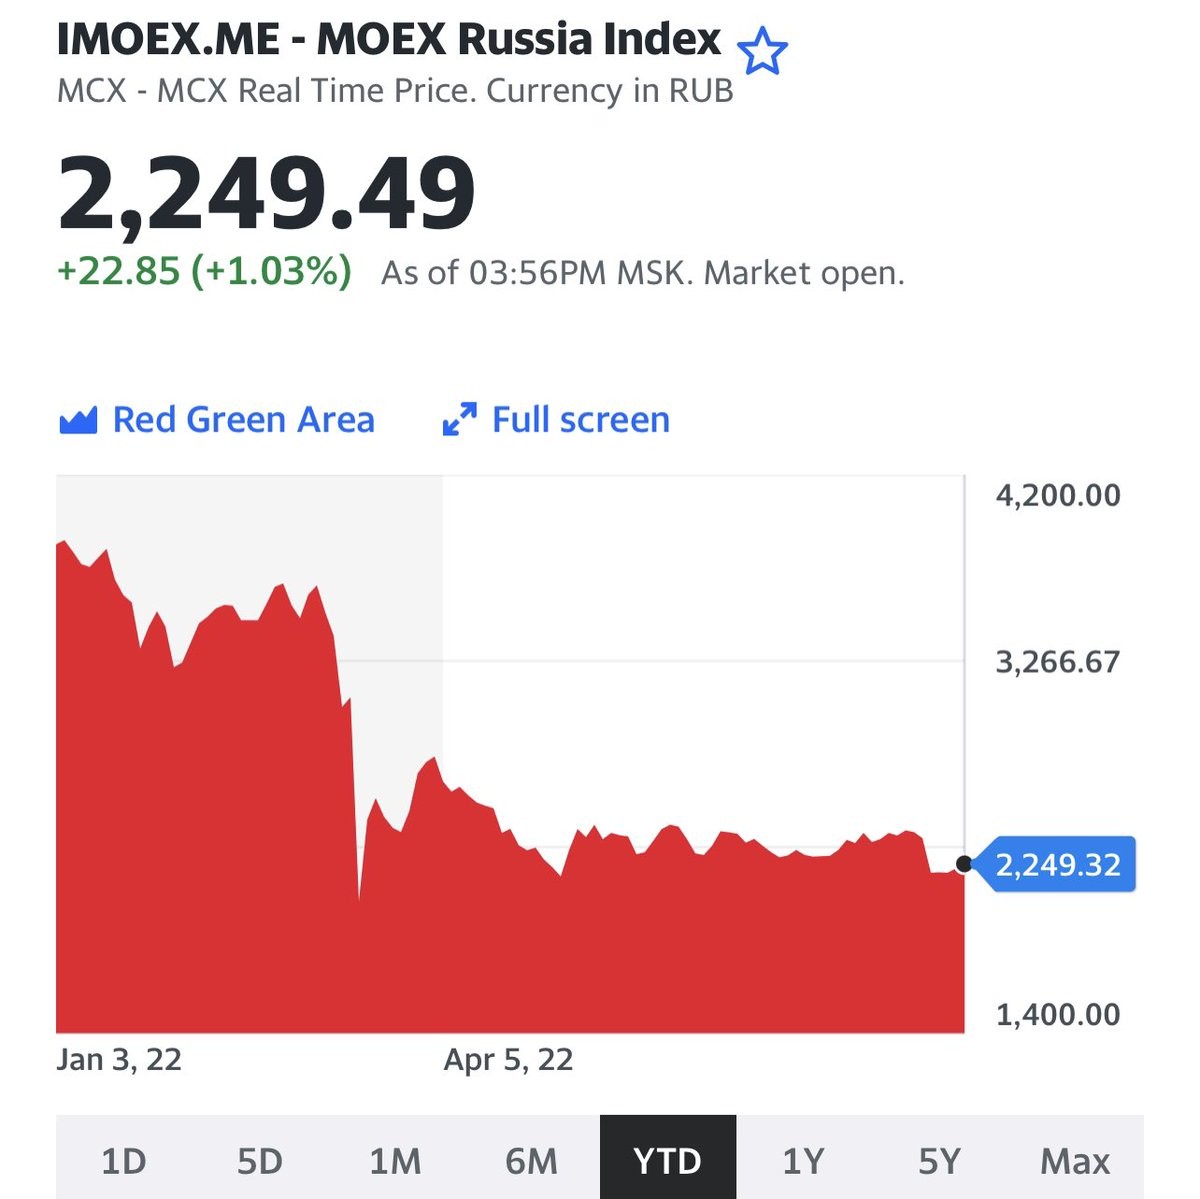The height and width of the screenshot is (1199, 1200).
Task: Click the black dot at chart's end
Action: click(x=964, y=864)
